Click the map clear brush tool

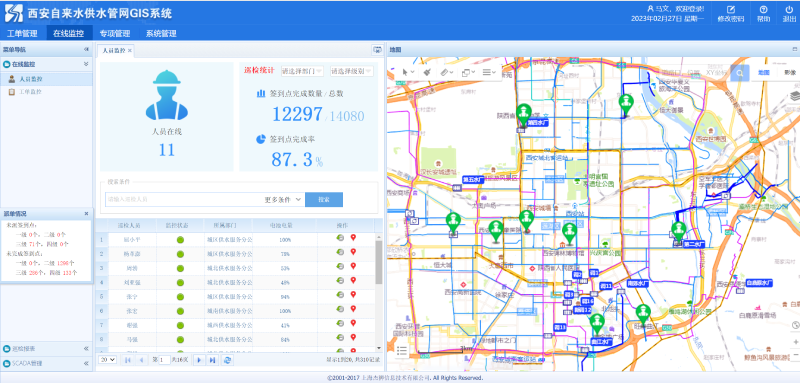click(x=428, y=72)
